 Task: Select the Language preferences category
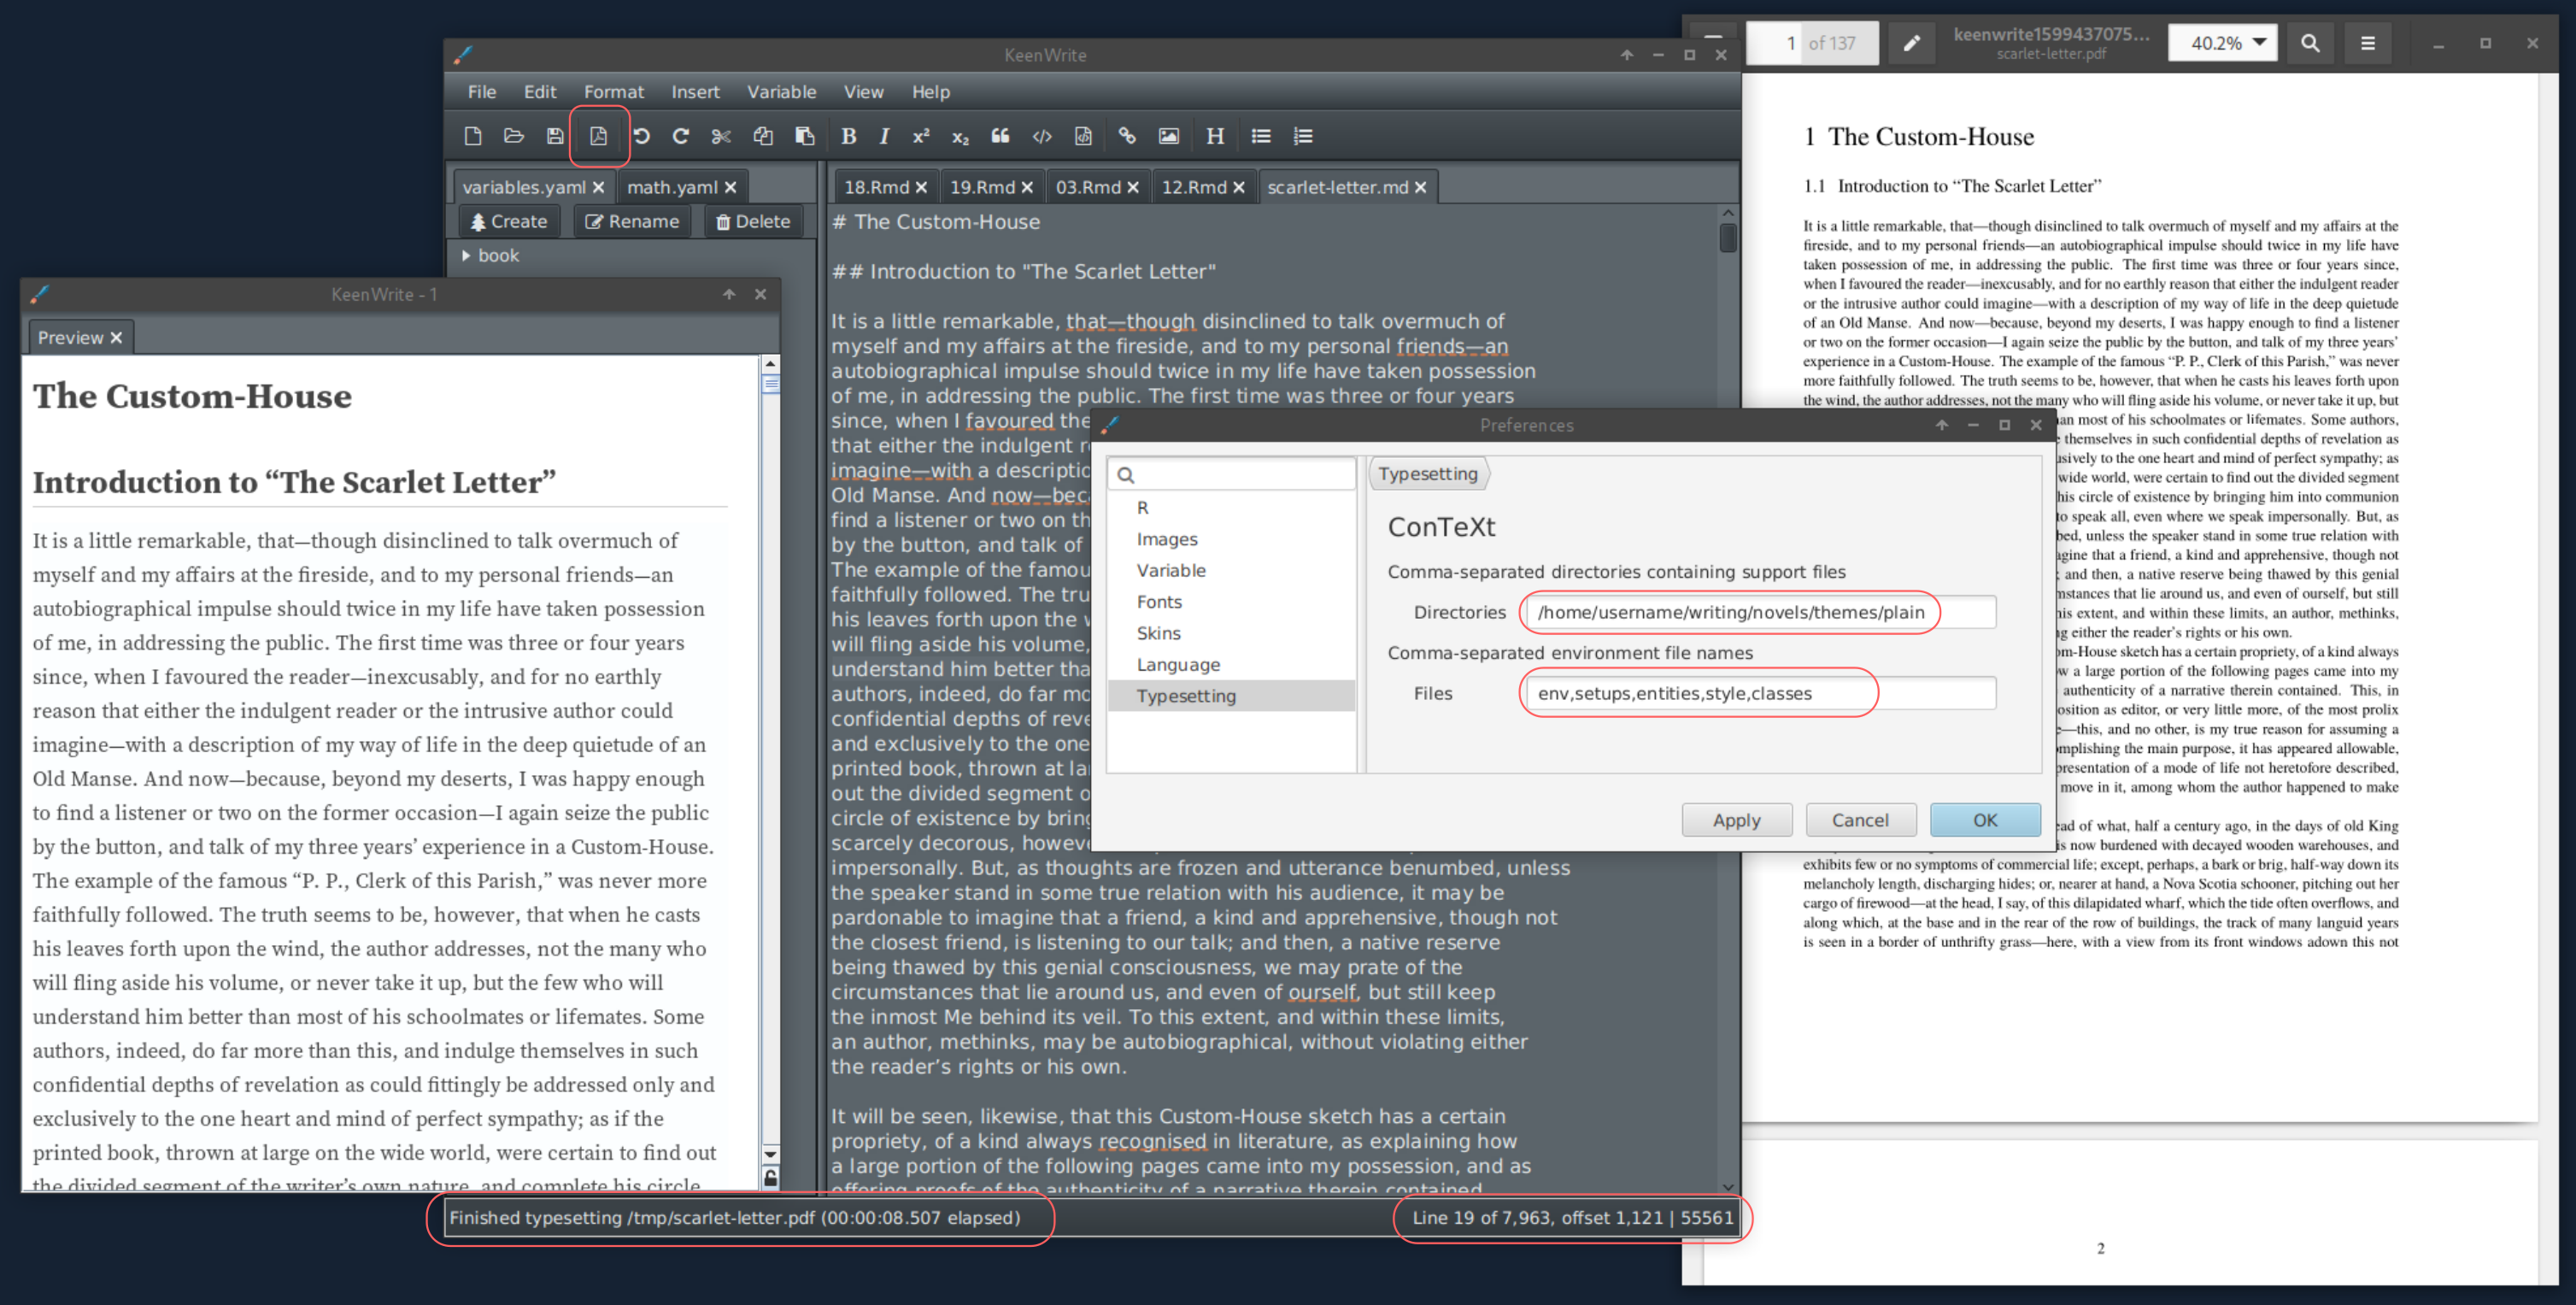point(1231,665)
